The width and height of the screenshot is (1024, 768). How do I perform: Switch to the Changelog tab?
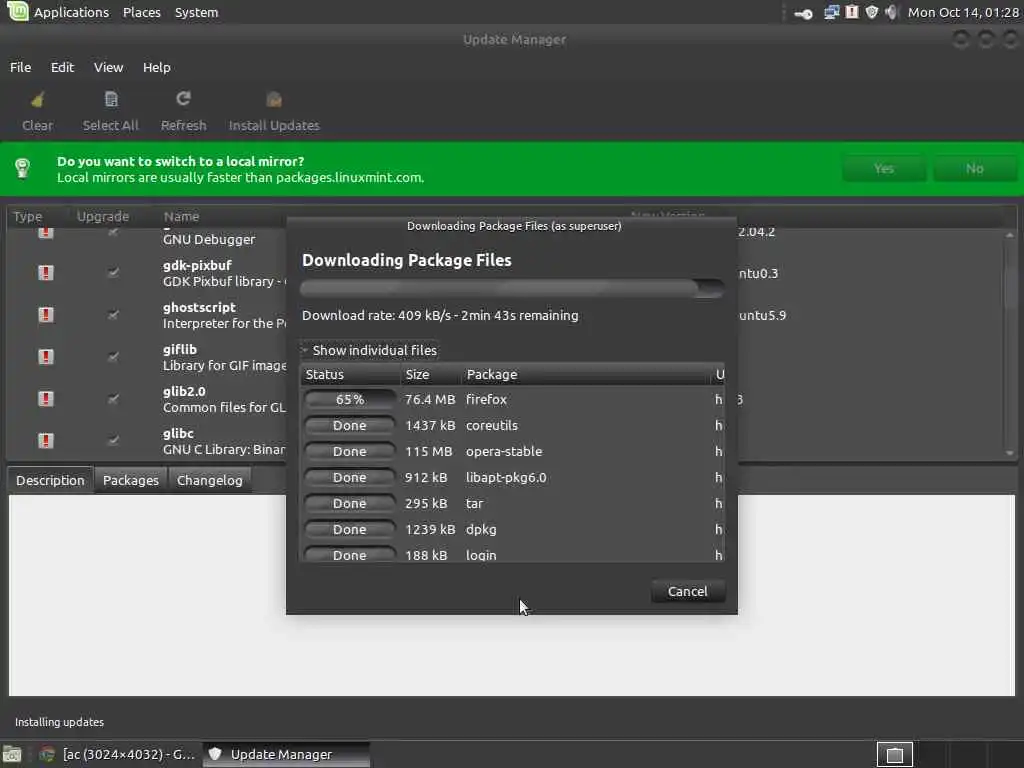(210, 480)
